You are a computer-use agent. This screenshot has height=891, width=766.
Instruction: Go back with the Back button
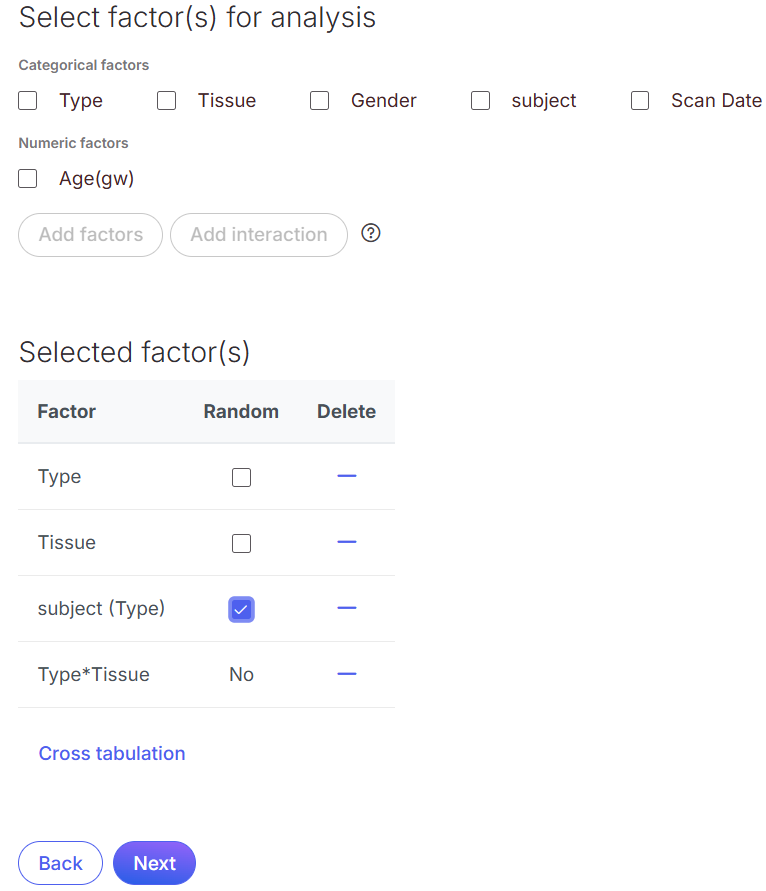(60, 863)
